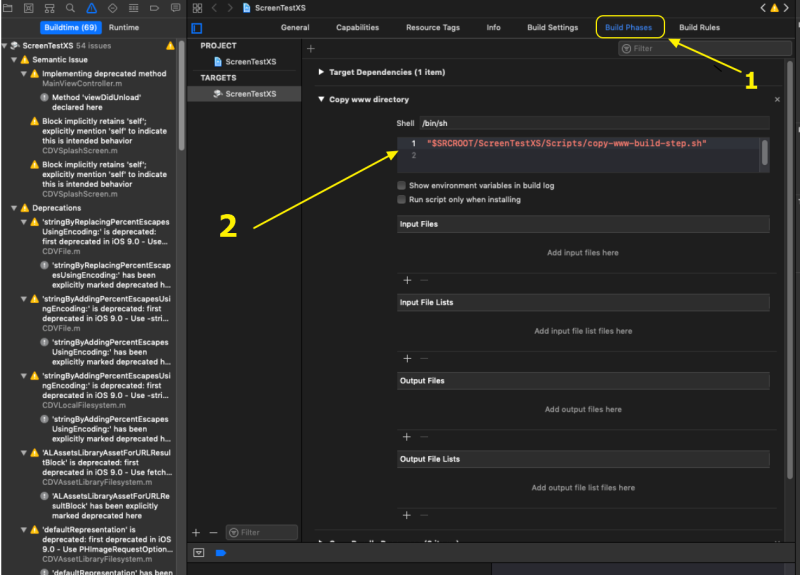The image size is (800, 575).
Task: Expand Target Dependencies (1 item)
Action: click(x=321, y=72)
